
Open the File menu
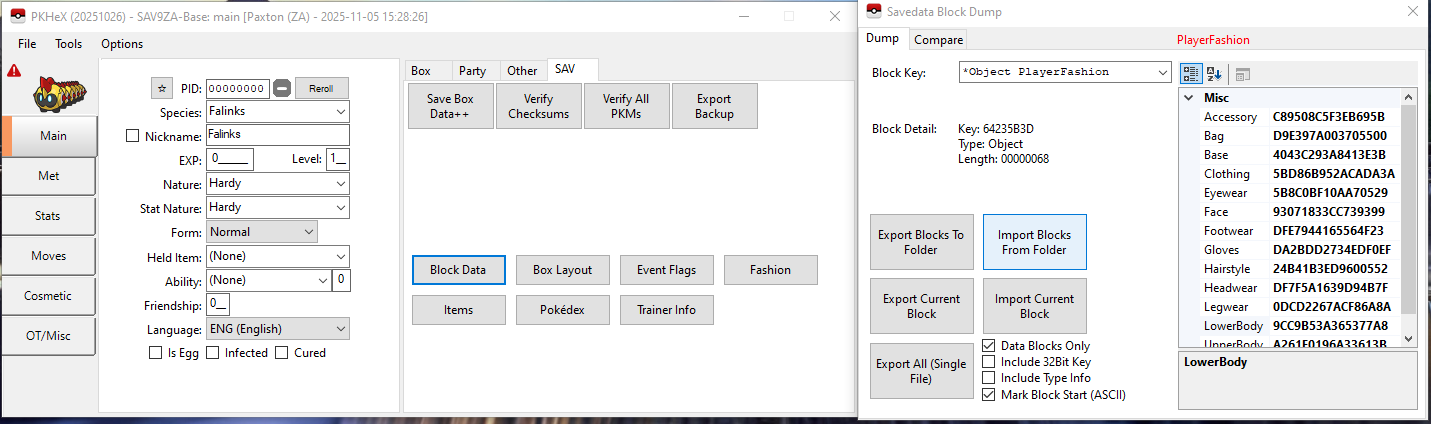pyautogui.click(x=27, y=44)
